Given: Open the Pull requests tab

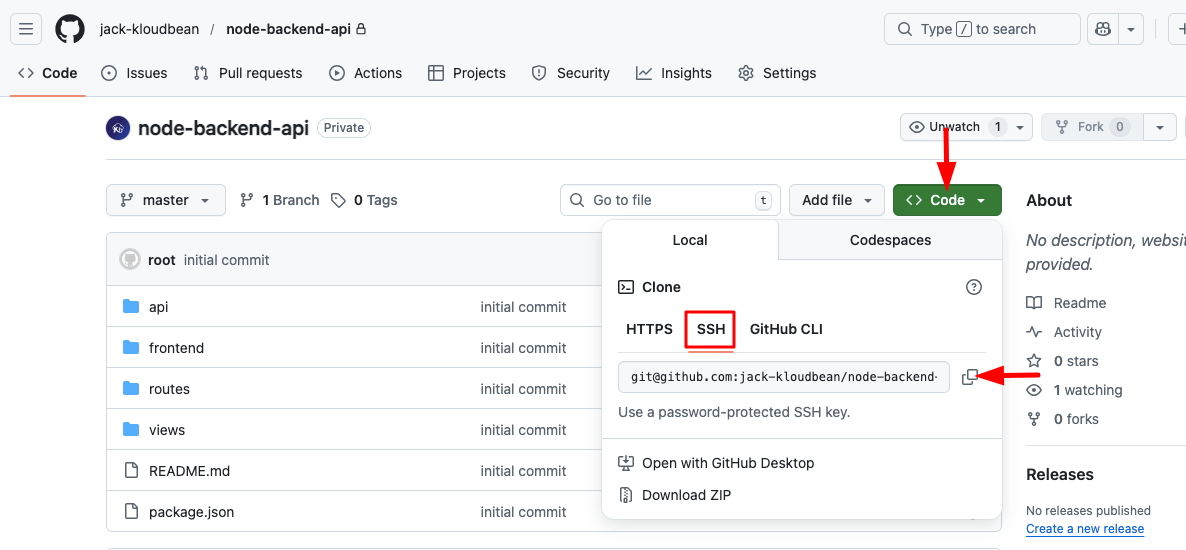Looking at the screenshot, I should click(x=248, y=73).
